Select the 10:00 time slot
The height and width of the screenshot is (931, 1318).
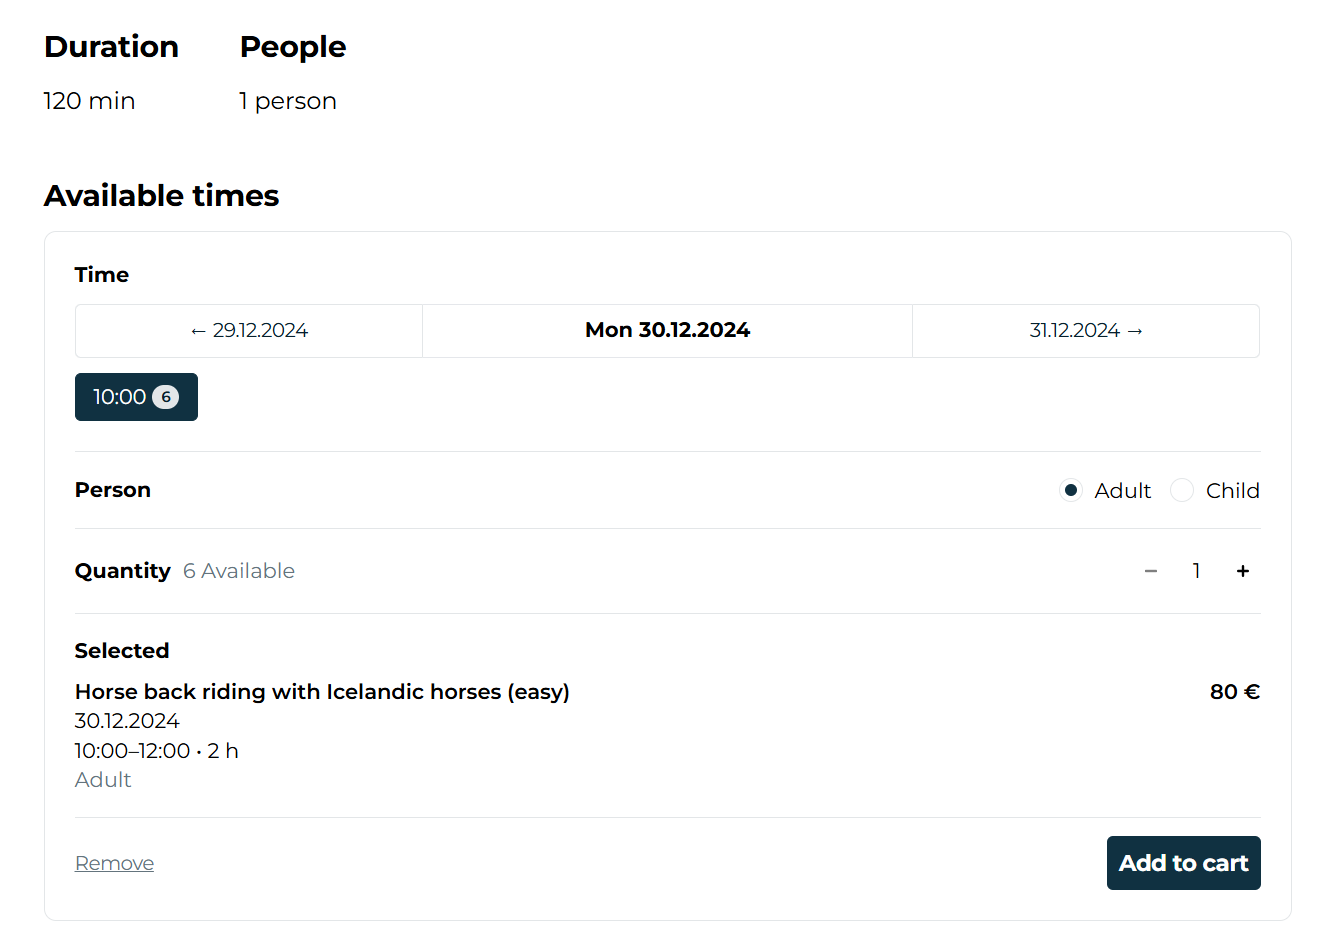click(120, 397)
